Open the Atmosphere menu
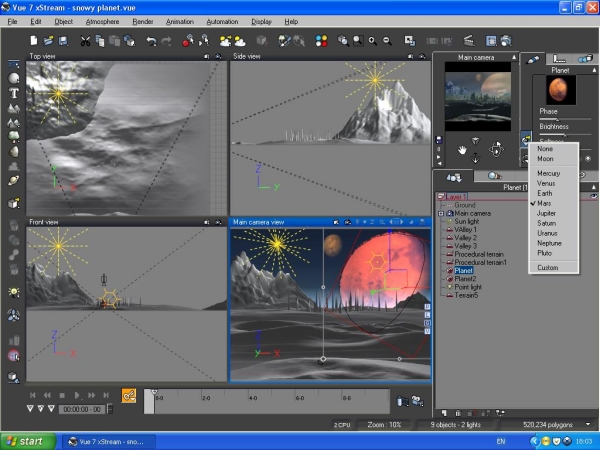Image resolution: width=600 pixels, height=450 pixels. coord(102,22)
